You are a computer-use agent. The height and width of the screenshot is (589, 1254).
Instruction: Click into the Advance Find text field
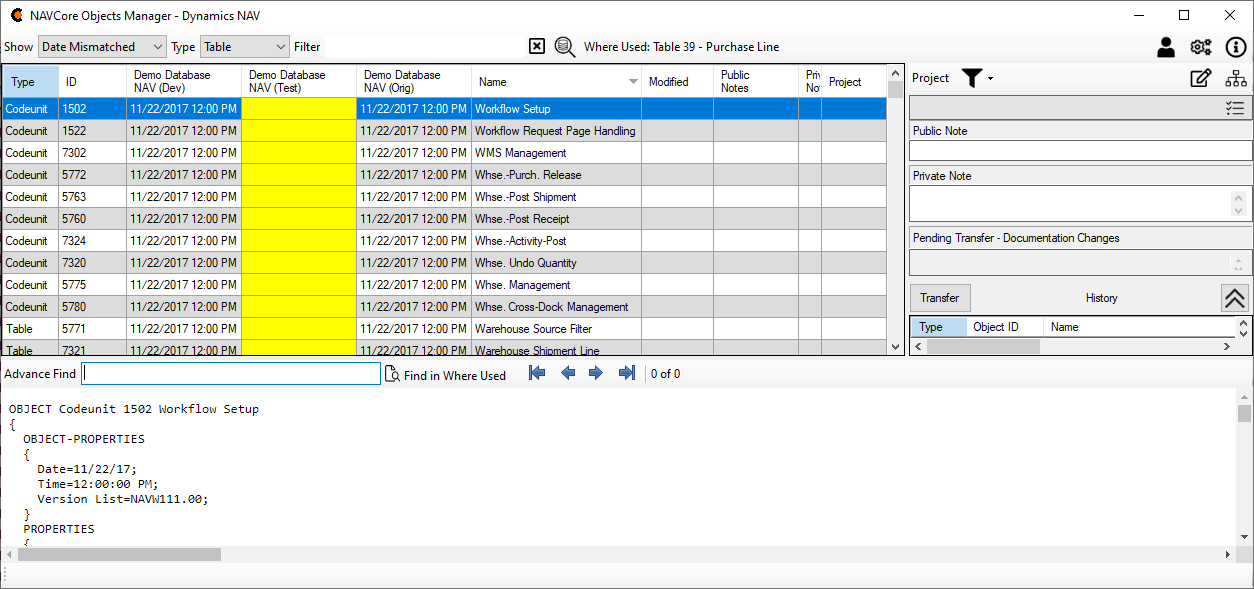click(231, 374)
